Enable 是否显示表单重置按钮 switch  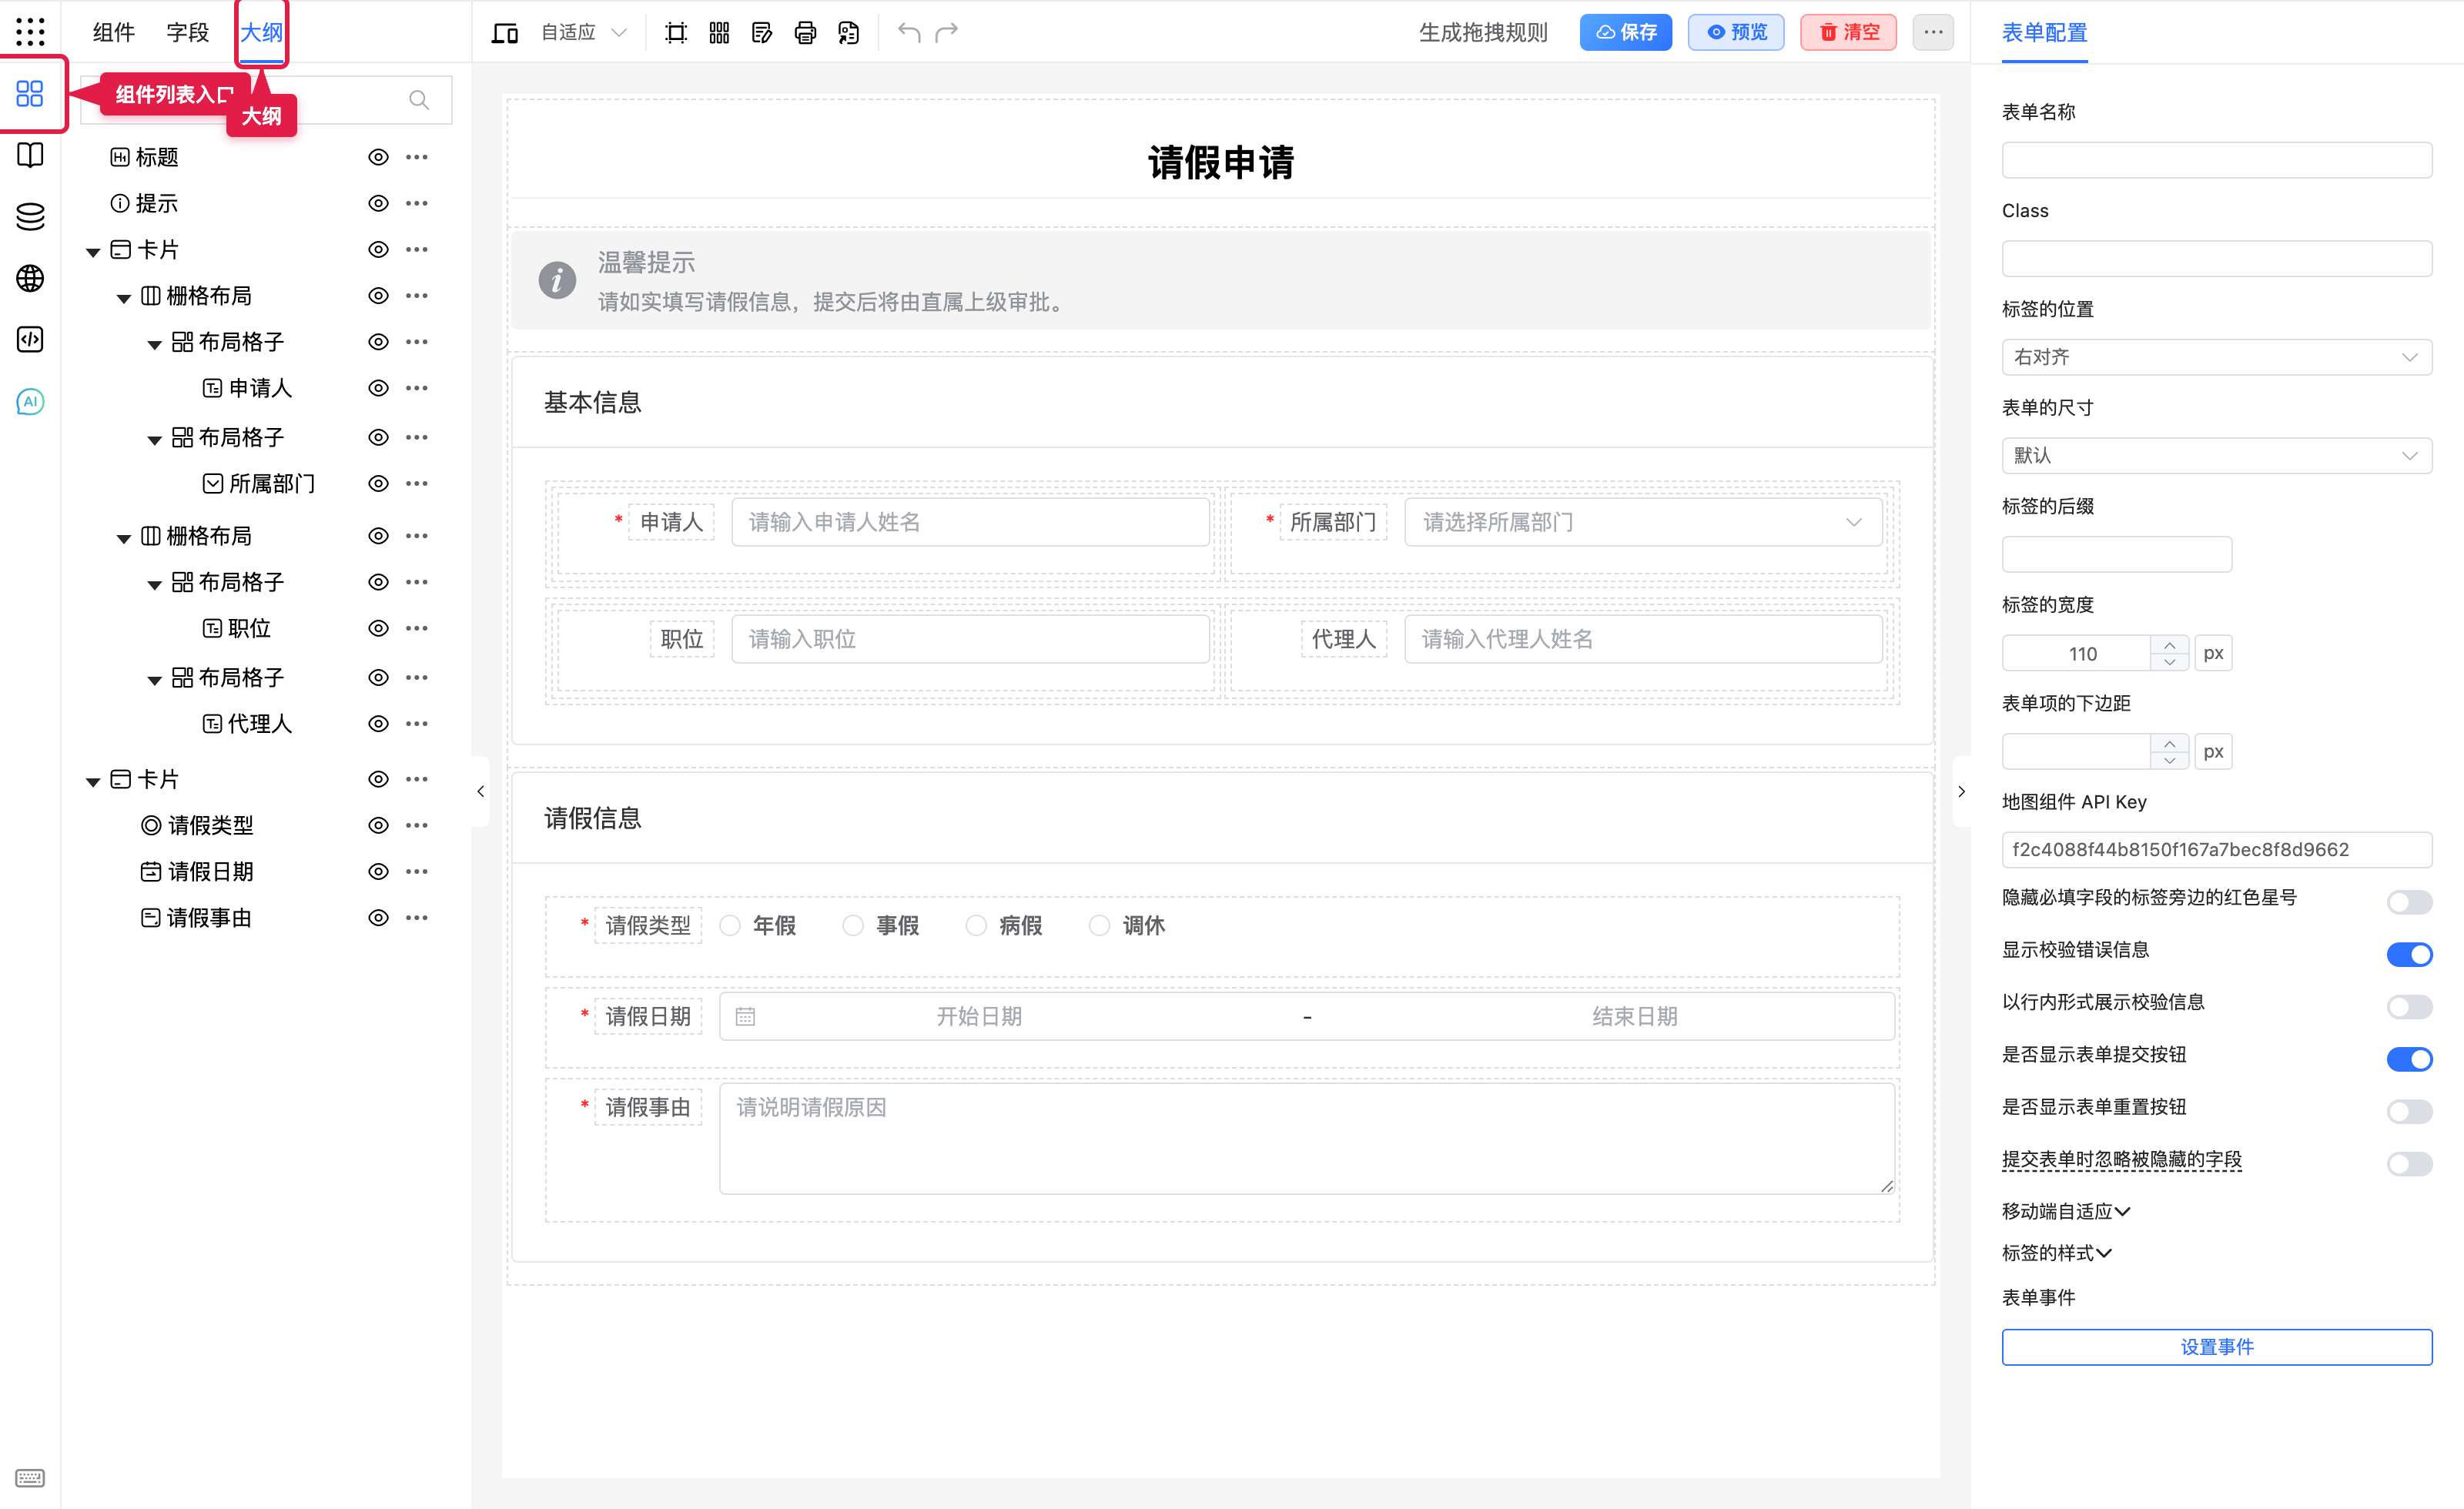(x=2409, y=1111)
